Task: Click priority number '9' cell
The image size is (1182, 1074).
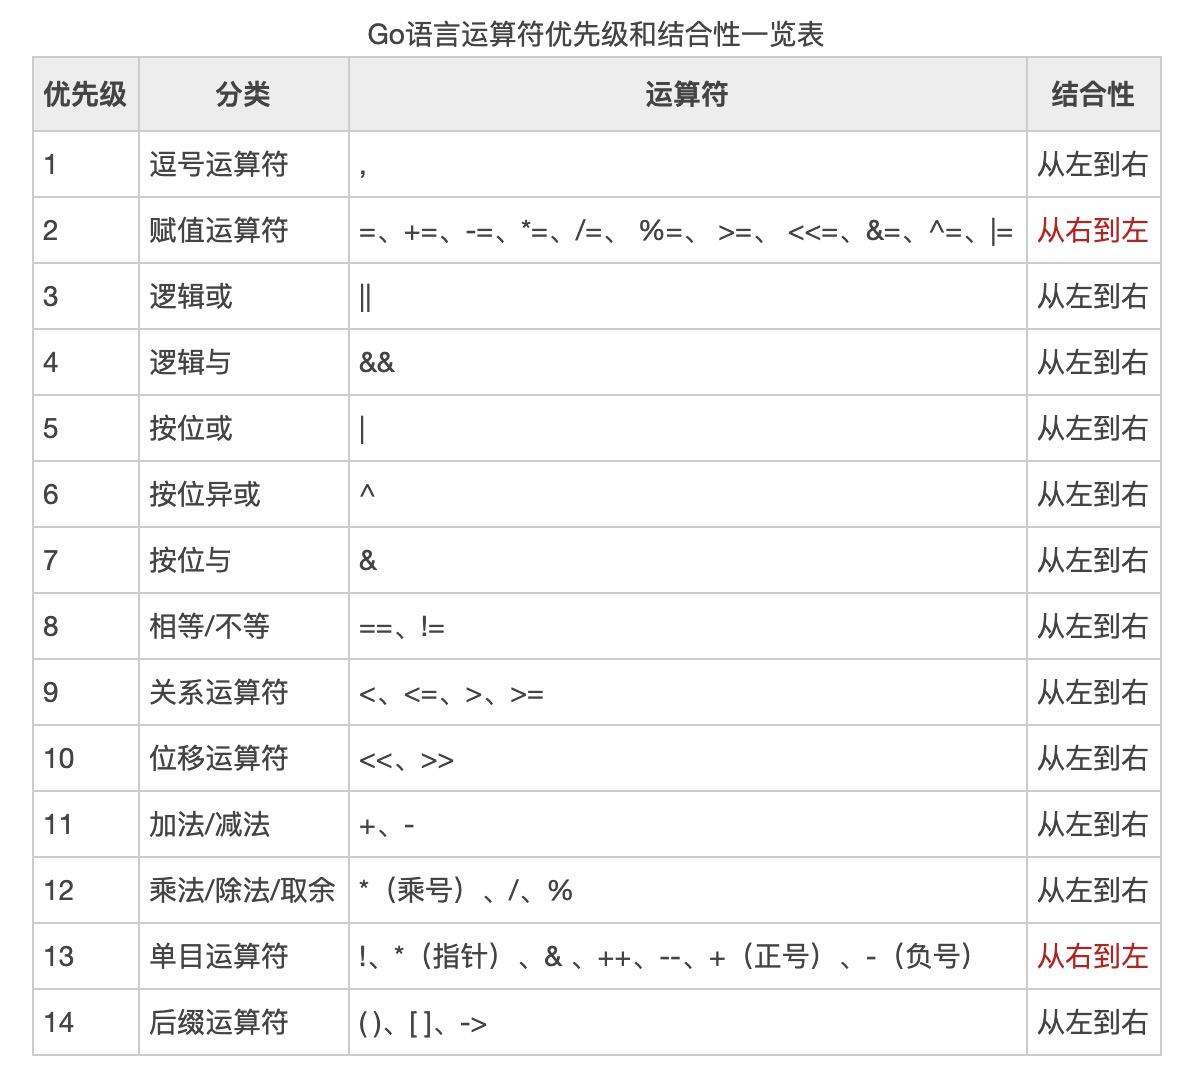Action: (x=85, y=692)
